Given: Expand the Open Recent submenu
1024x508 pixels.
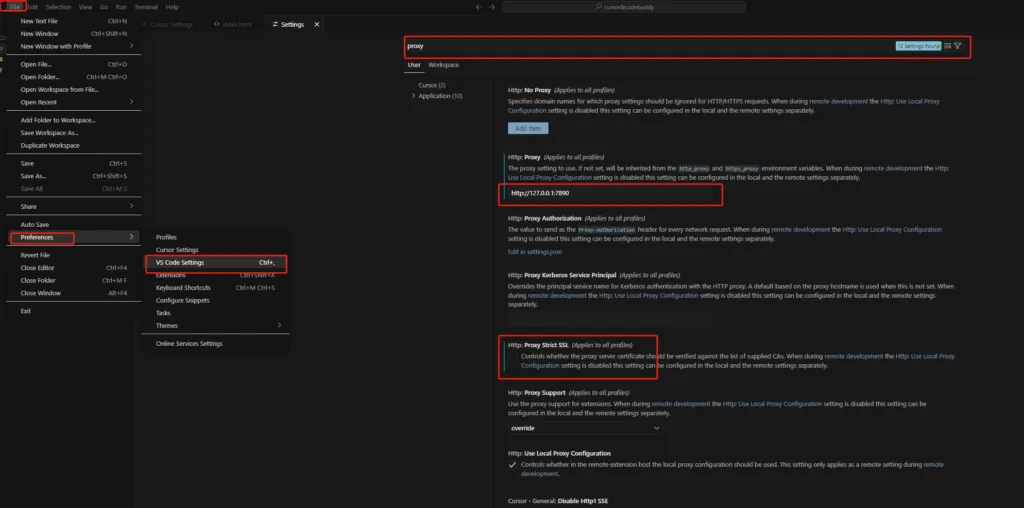Looking at the screenshot, I should coord(131,103).
